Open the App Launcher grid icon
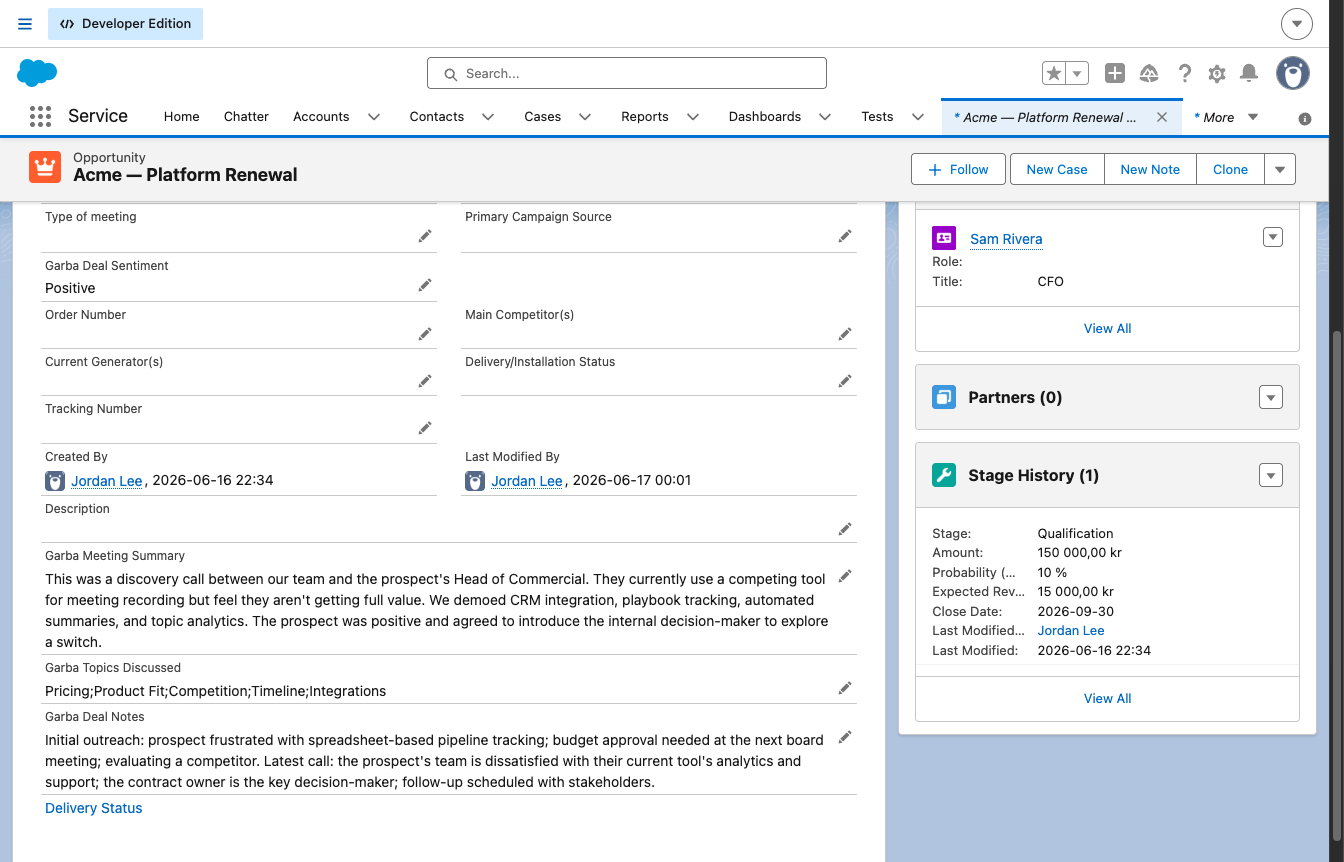The image size is (1344, 862). 40,117
